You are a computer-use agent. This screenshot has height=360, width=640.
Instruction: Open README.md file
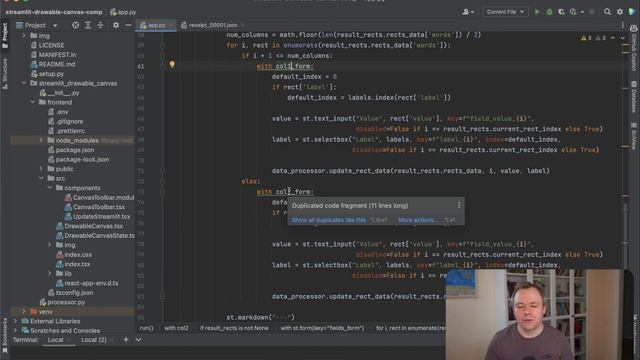click(57, 64)
